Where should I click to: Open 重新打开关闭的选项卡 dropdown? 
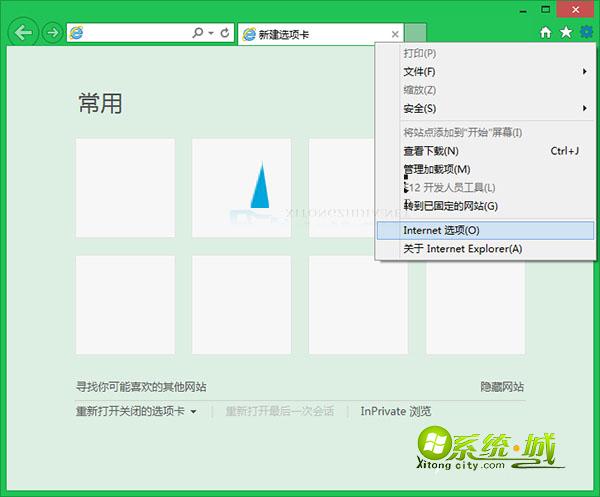pos(136,411)
